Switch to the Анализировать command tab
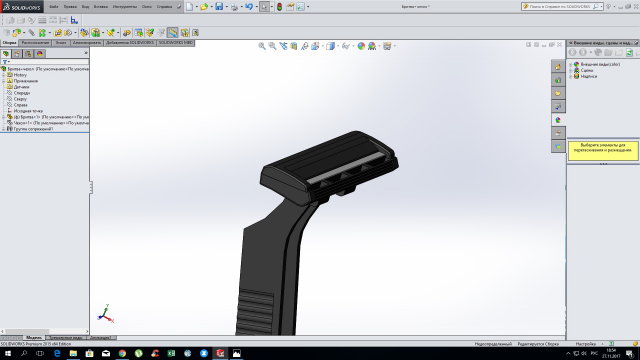This screenshot has height=360, width=640. [87, 43]
